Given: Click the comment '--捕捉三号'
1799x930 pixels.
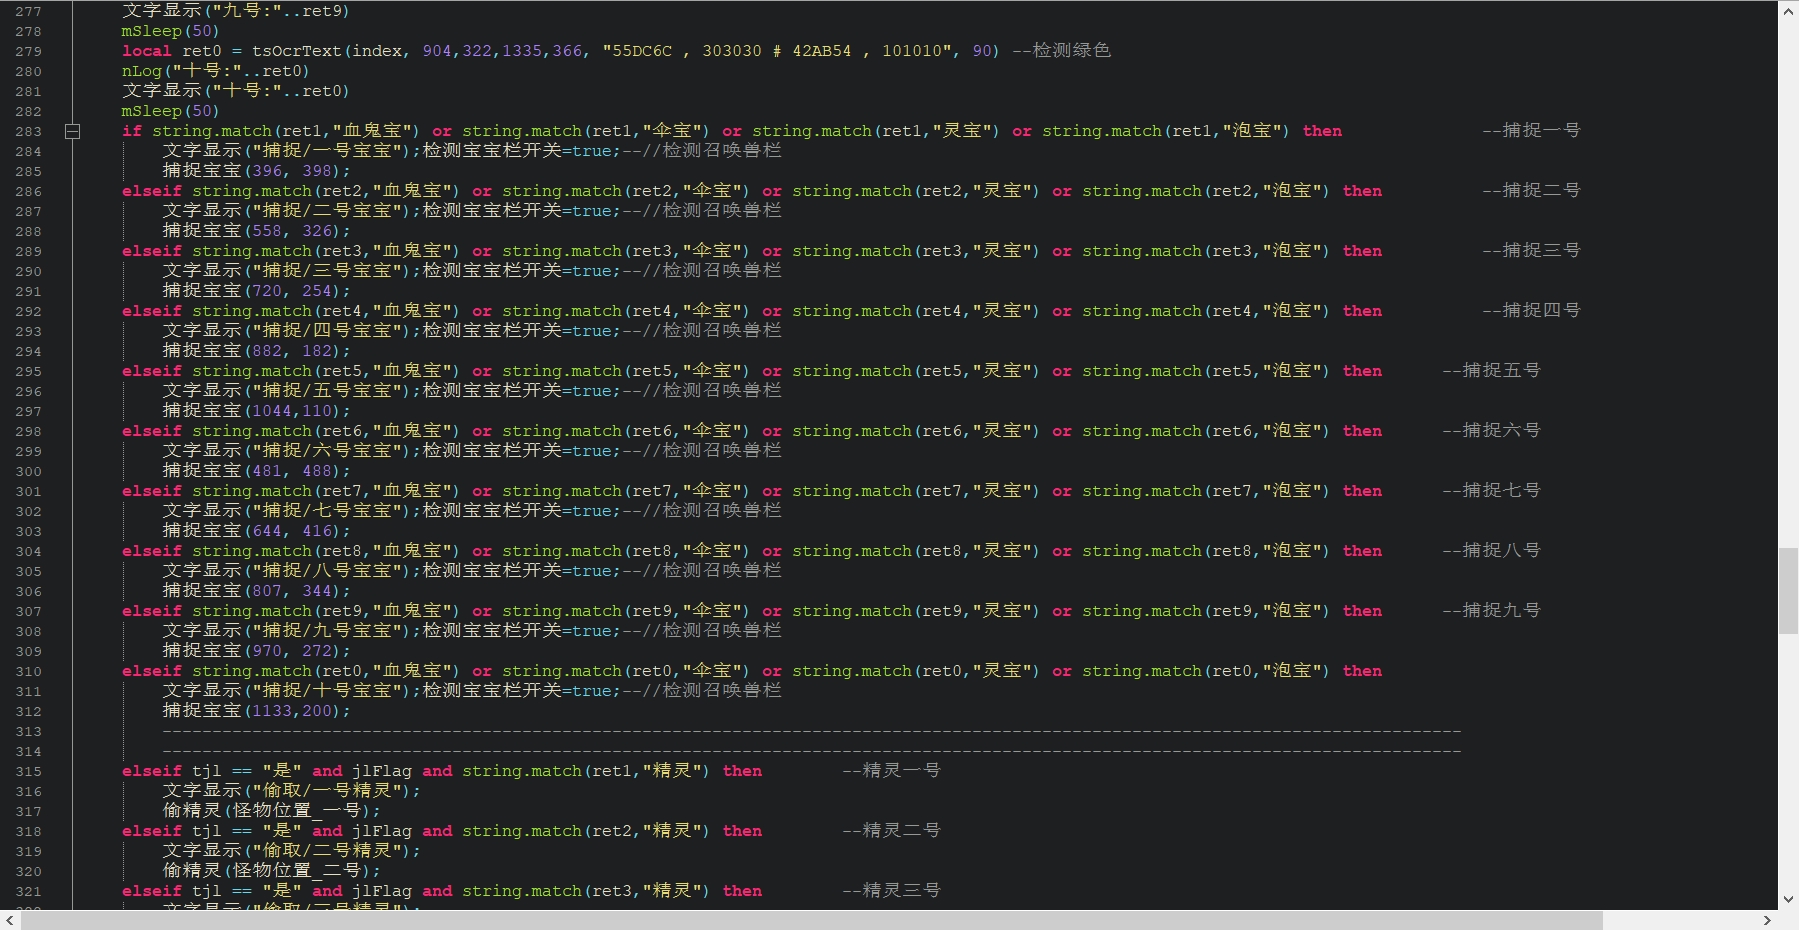Looking at the screenshot, I should pyautogui.click(x=1531, y=250).
